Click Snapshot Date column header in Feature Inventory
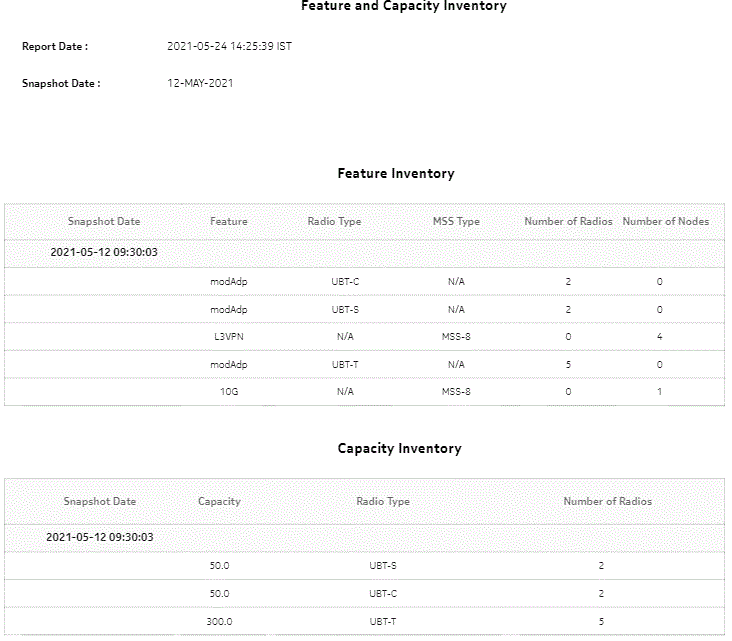 [104, 221]
